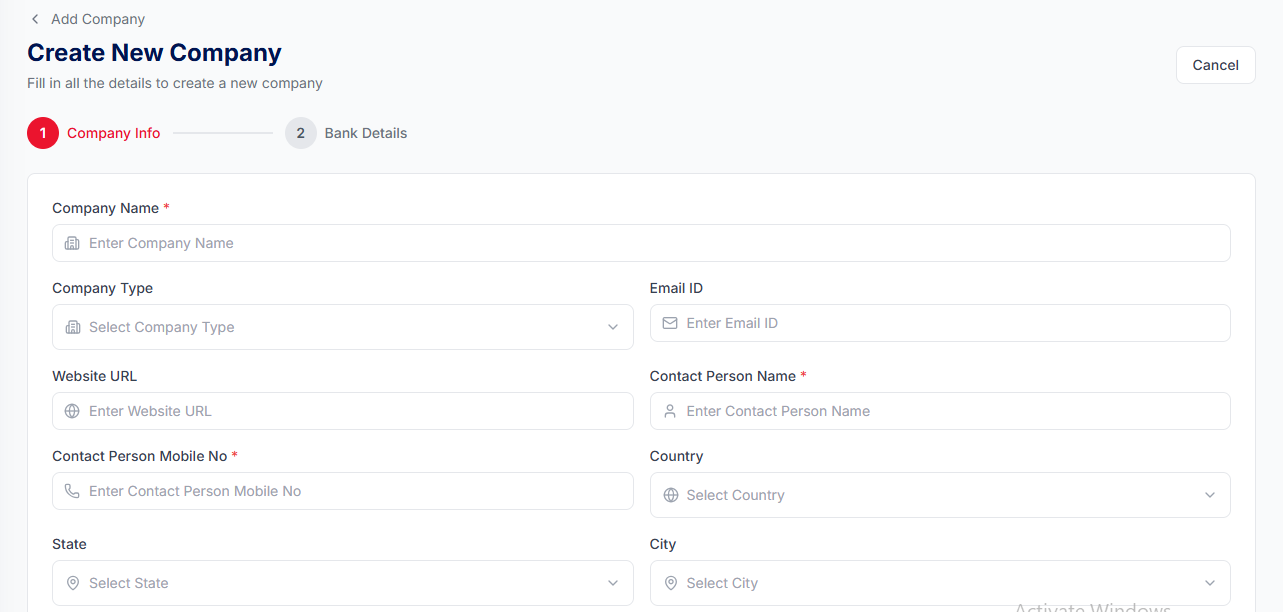Cancel company creation with Cancel button
This screenshot has height=612, width=1283.
pyautogui.click(x=1216, y=65)
